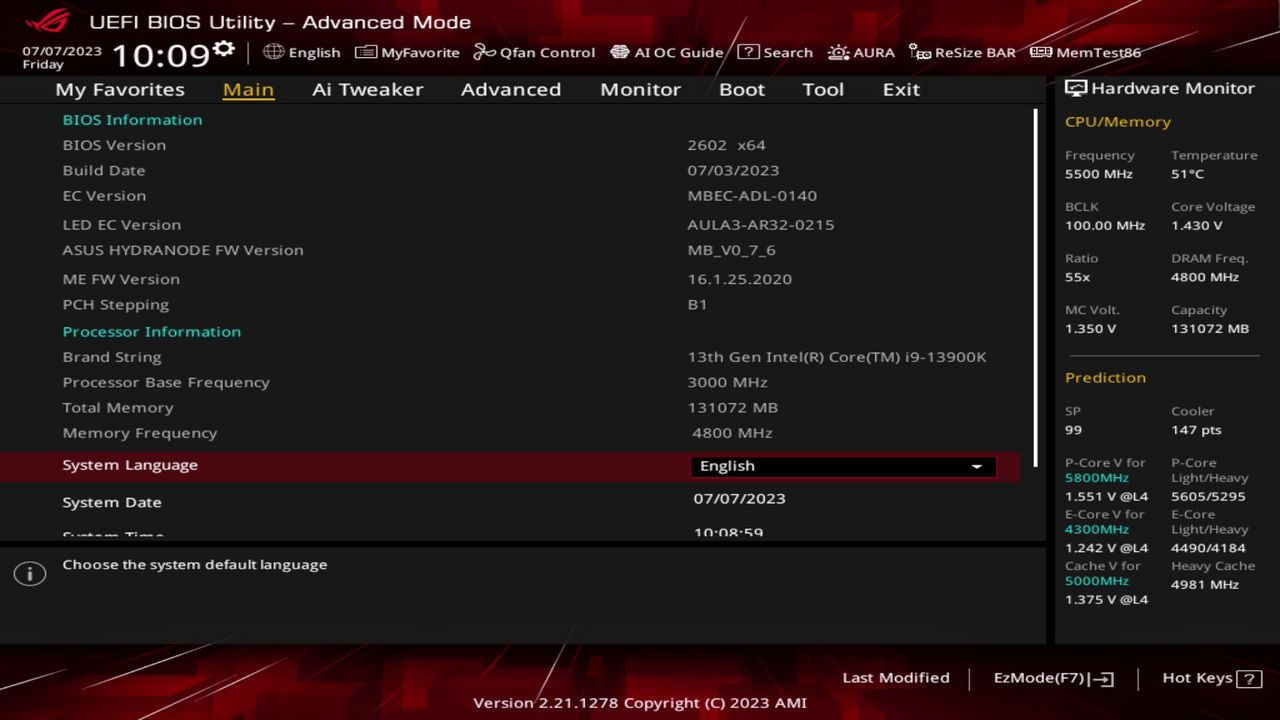1280x720 pixels.
Task: Click Core Voltage value 1.430 V
Action: (x=1197, y=226)
